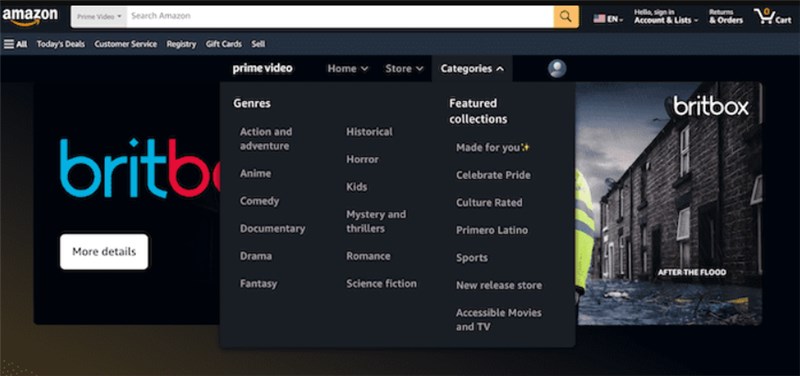This screenshot has height=376, width=800.
Task: Click the After the Flood banner image
Action: click(x=669, y=203)
